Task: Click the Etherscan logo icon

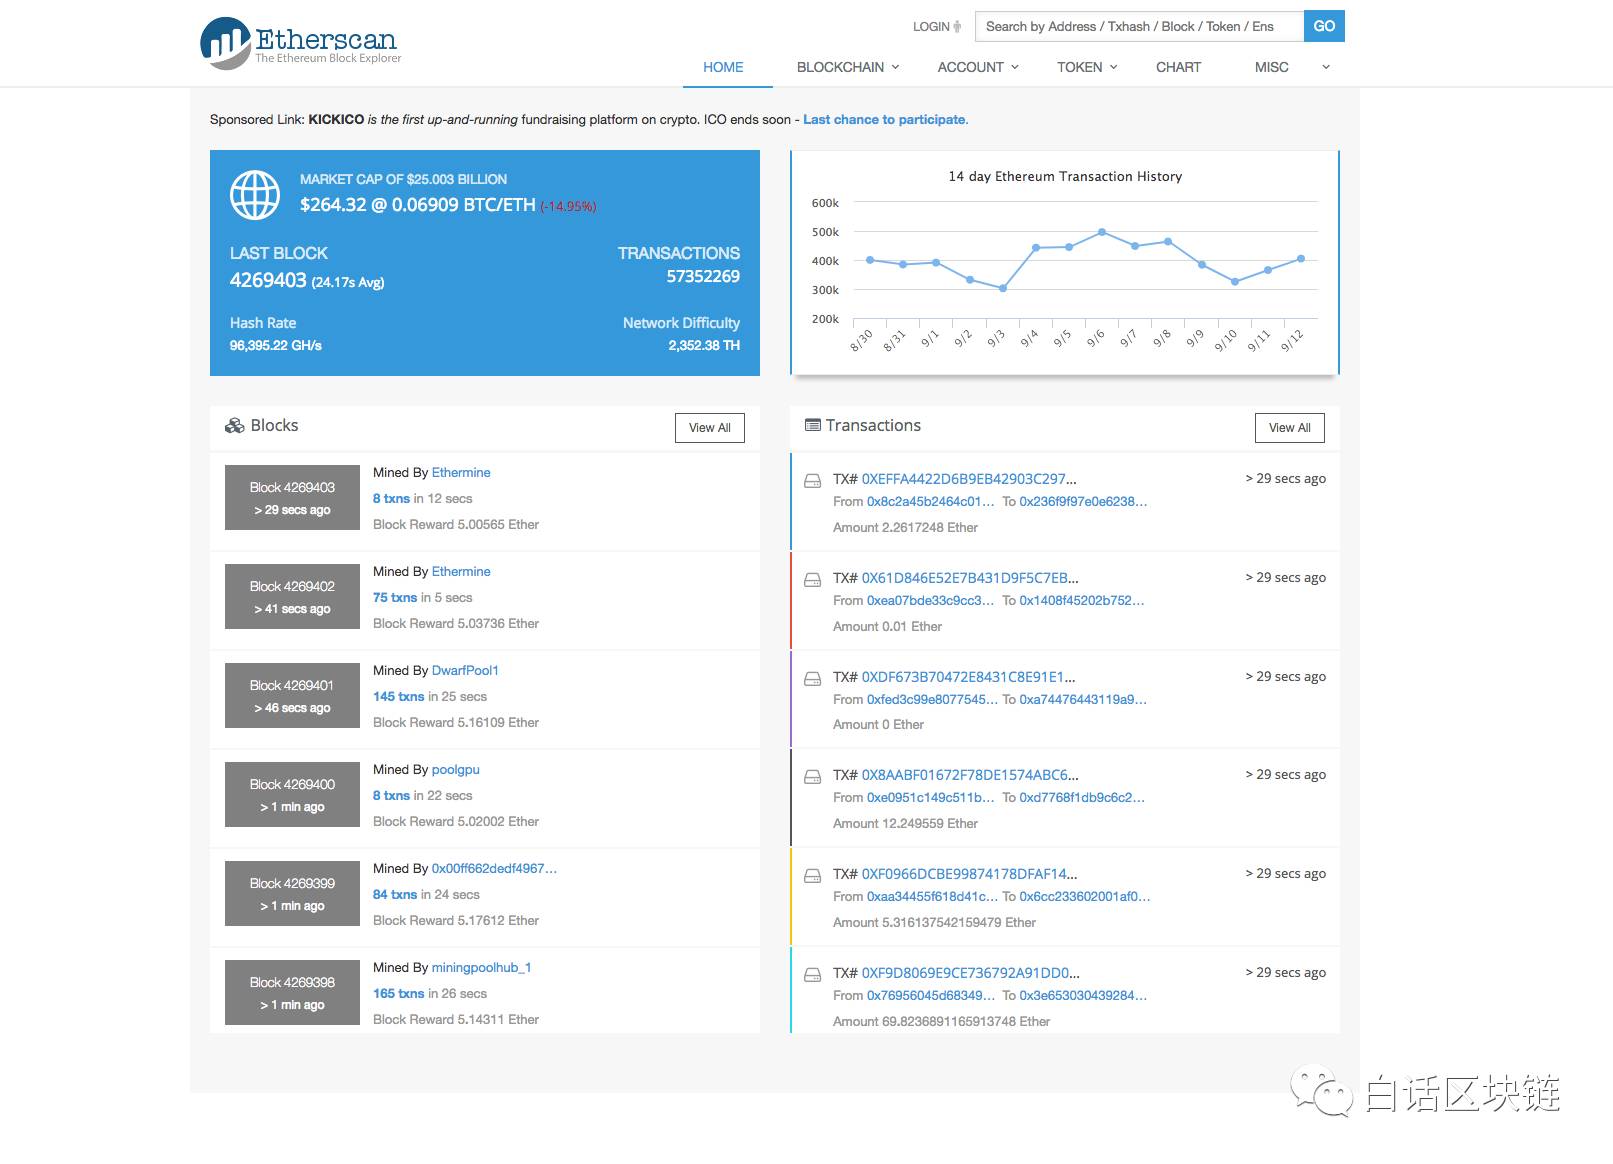Action: pos(225,43)
